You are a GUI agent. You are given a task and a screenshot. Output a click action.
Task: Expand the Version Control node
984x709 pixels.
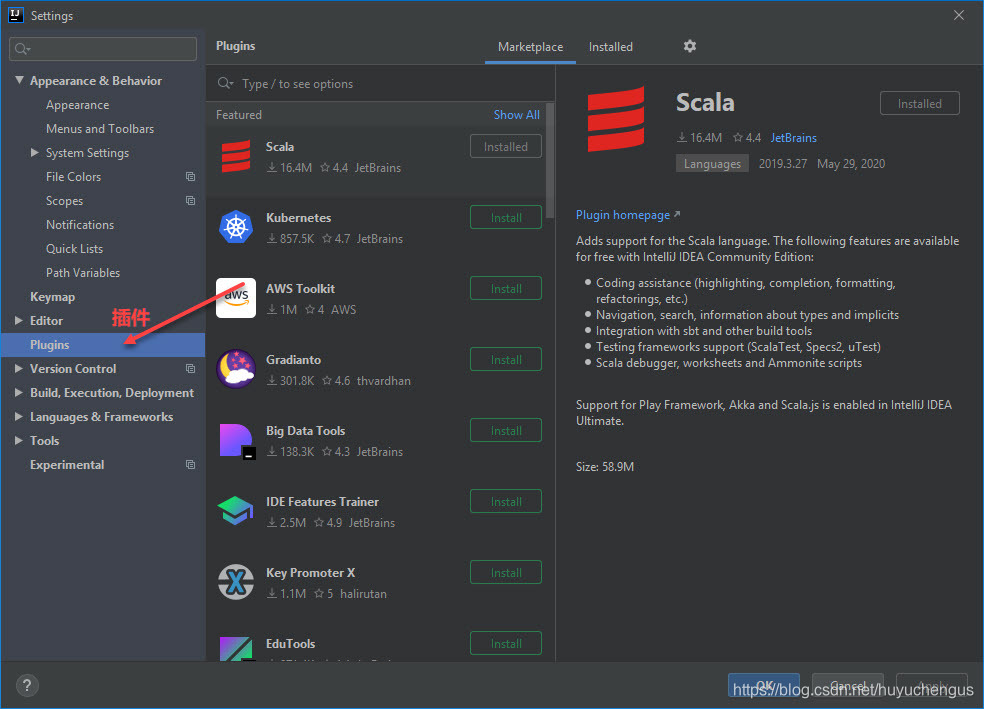point(19,369)
